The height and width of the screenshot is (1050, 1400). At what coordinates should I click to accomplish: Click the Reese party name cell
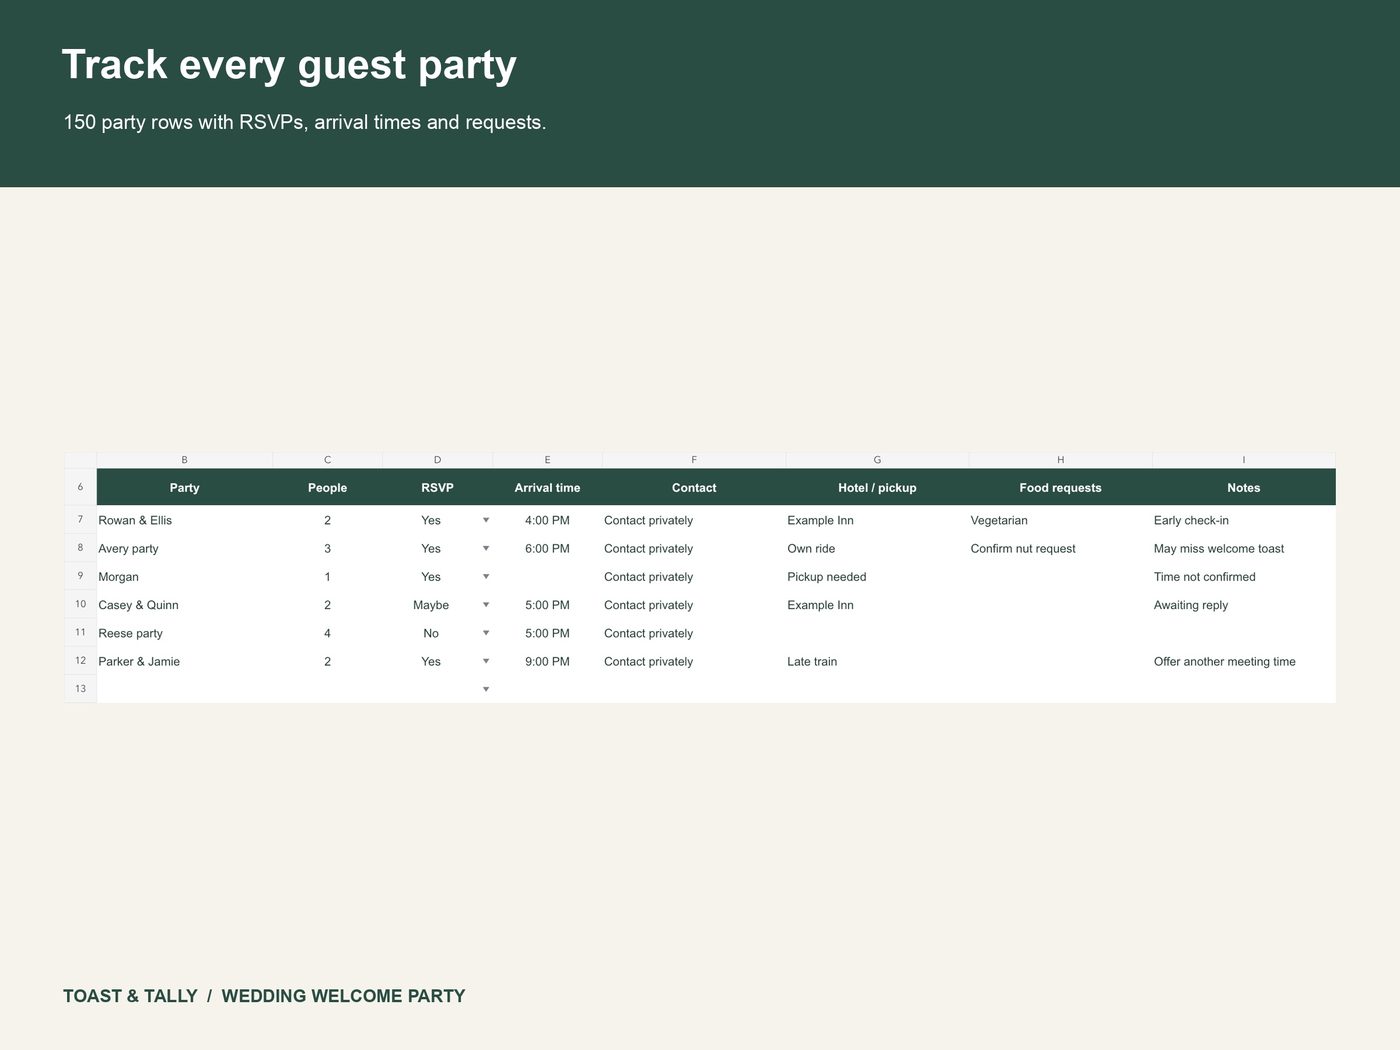click(184, 633)
